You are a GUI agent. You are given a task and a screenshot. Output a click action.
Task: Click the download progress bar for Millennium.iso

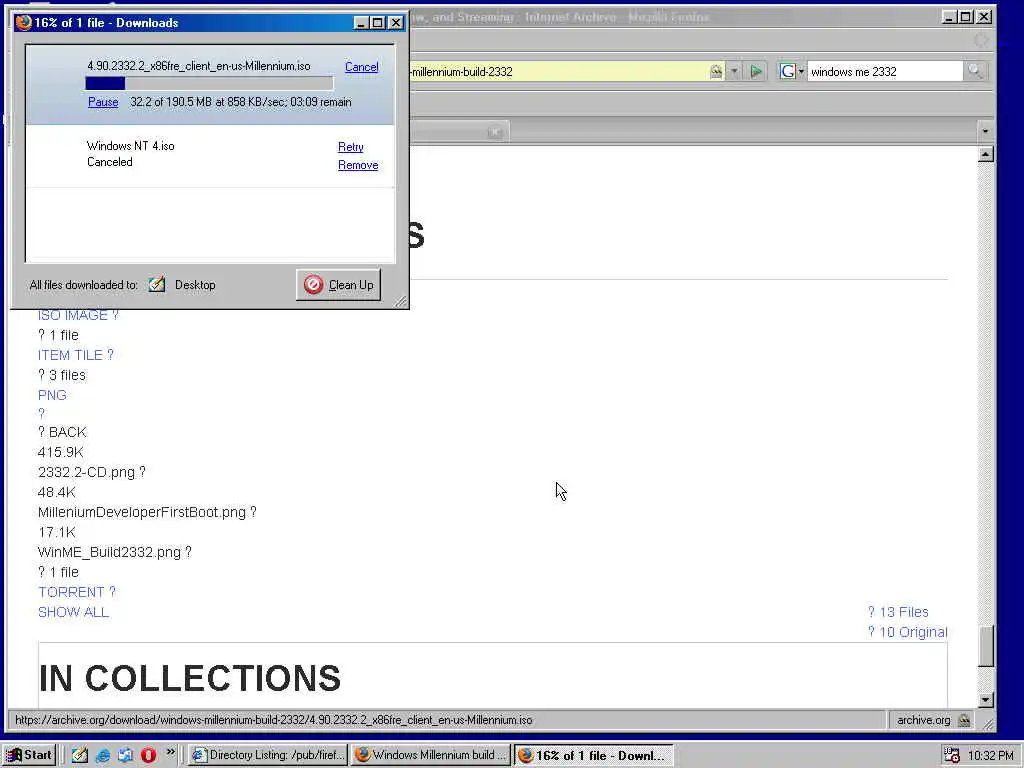pyautogui.click(x=209, y=83)
